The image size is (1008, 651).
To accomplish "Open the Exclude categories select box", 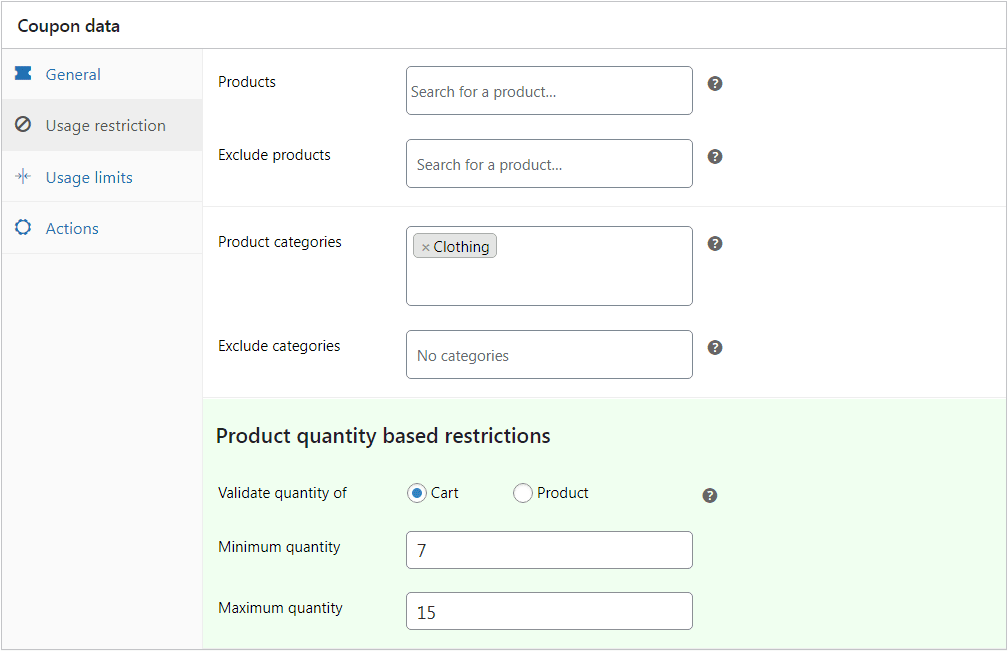I will click(x=549, y=355).
